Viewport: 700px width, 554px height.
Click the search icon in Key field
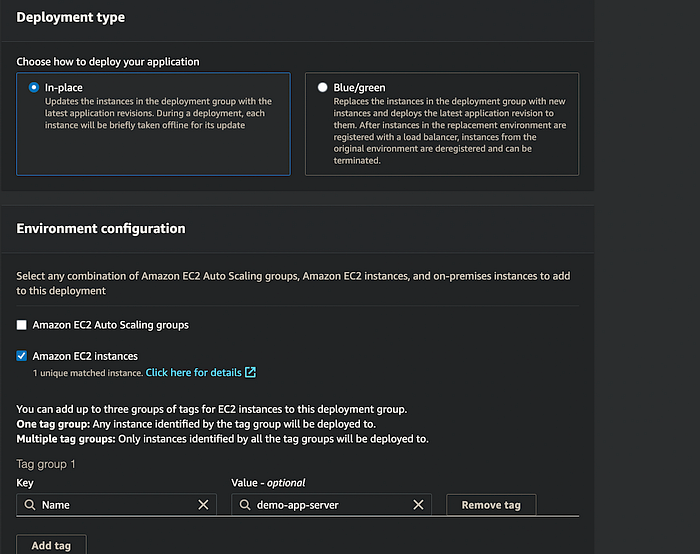point(29,505)
